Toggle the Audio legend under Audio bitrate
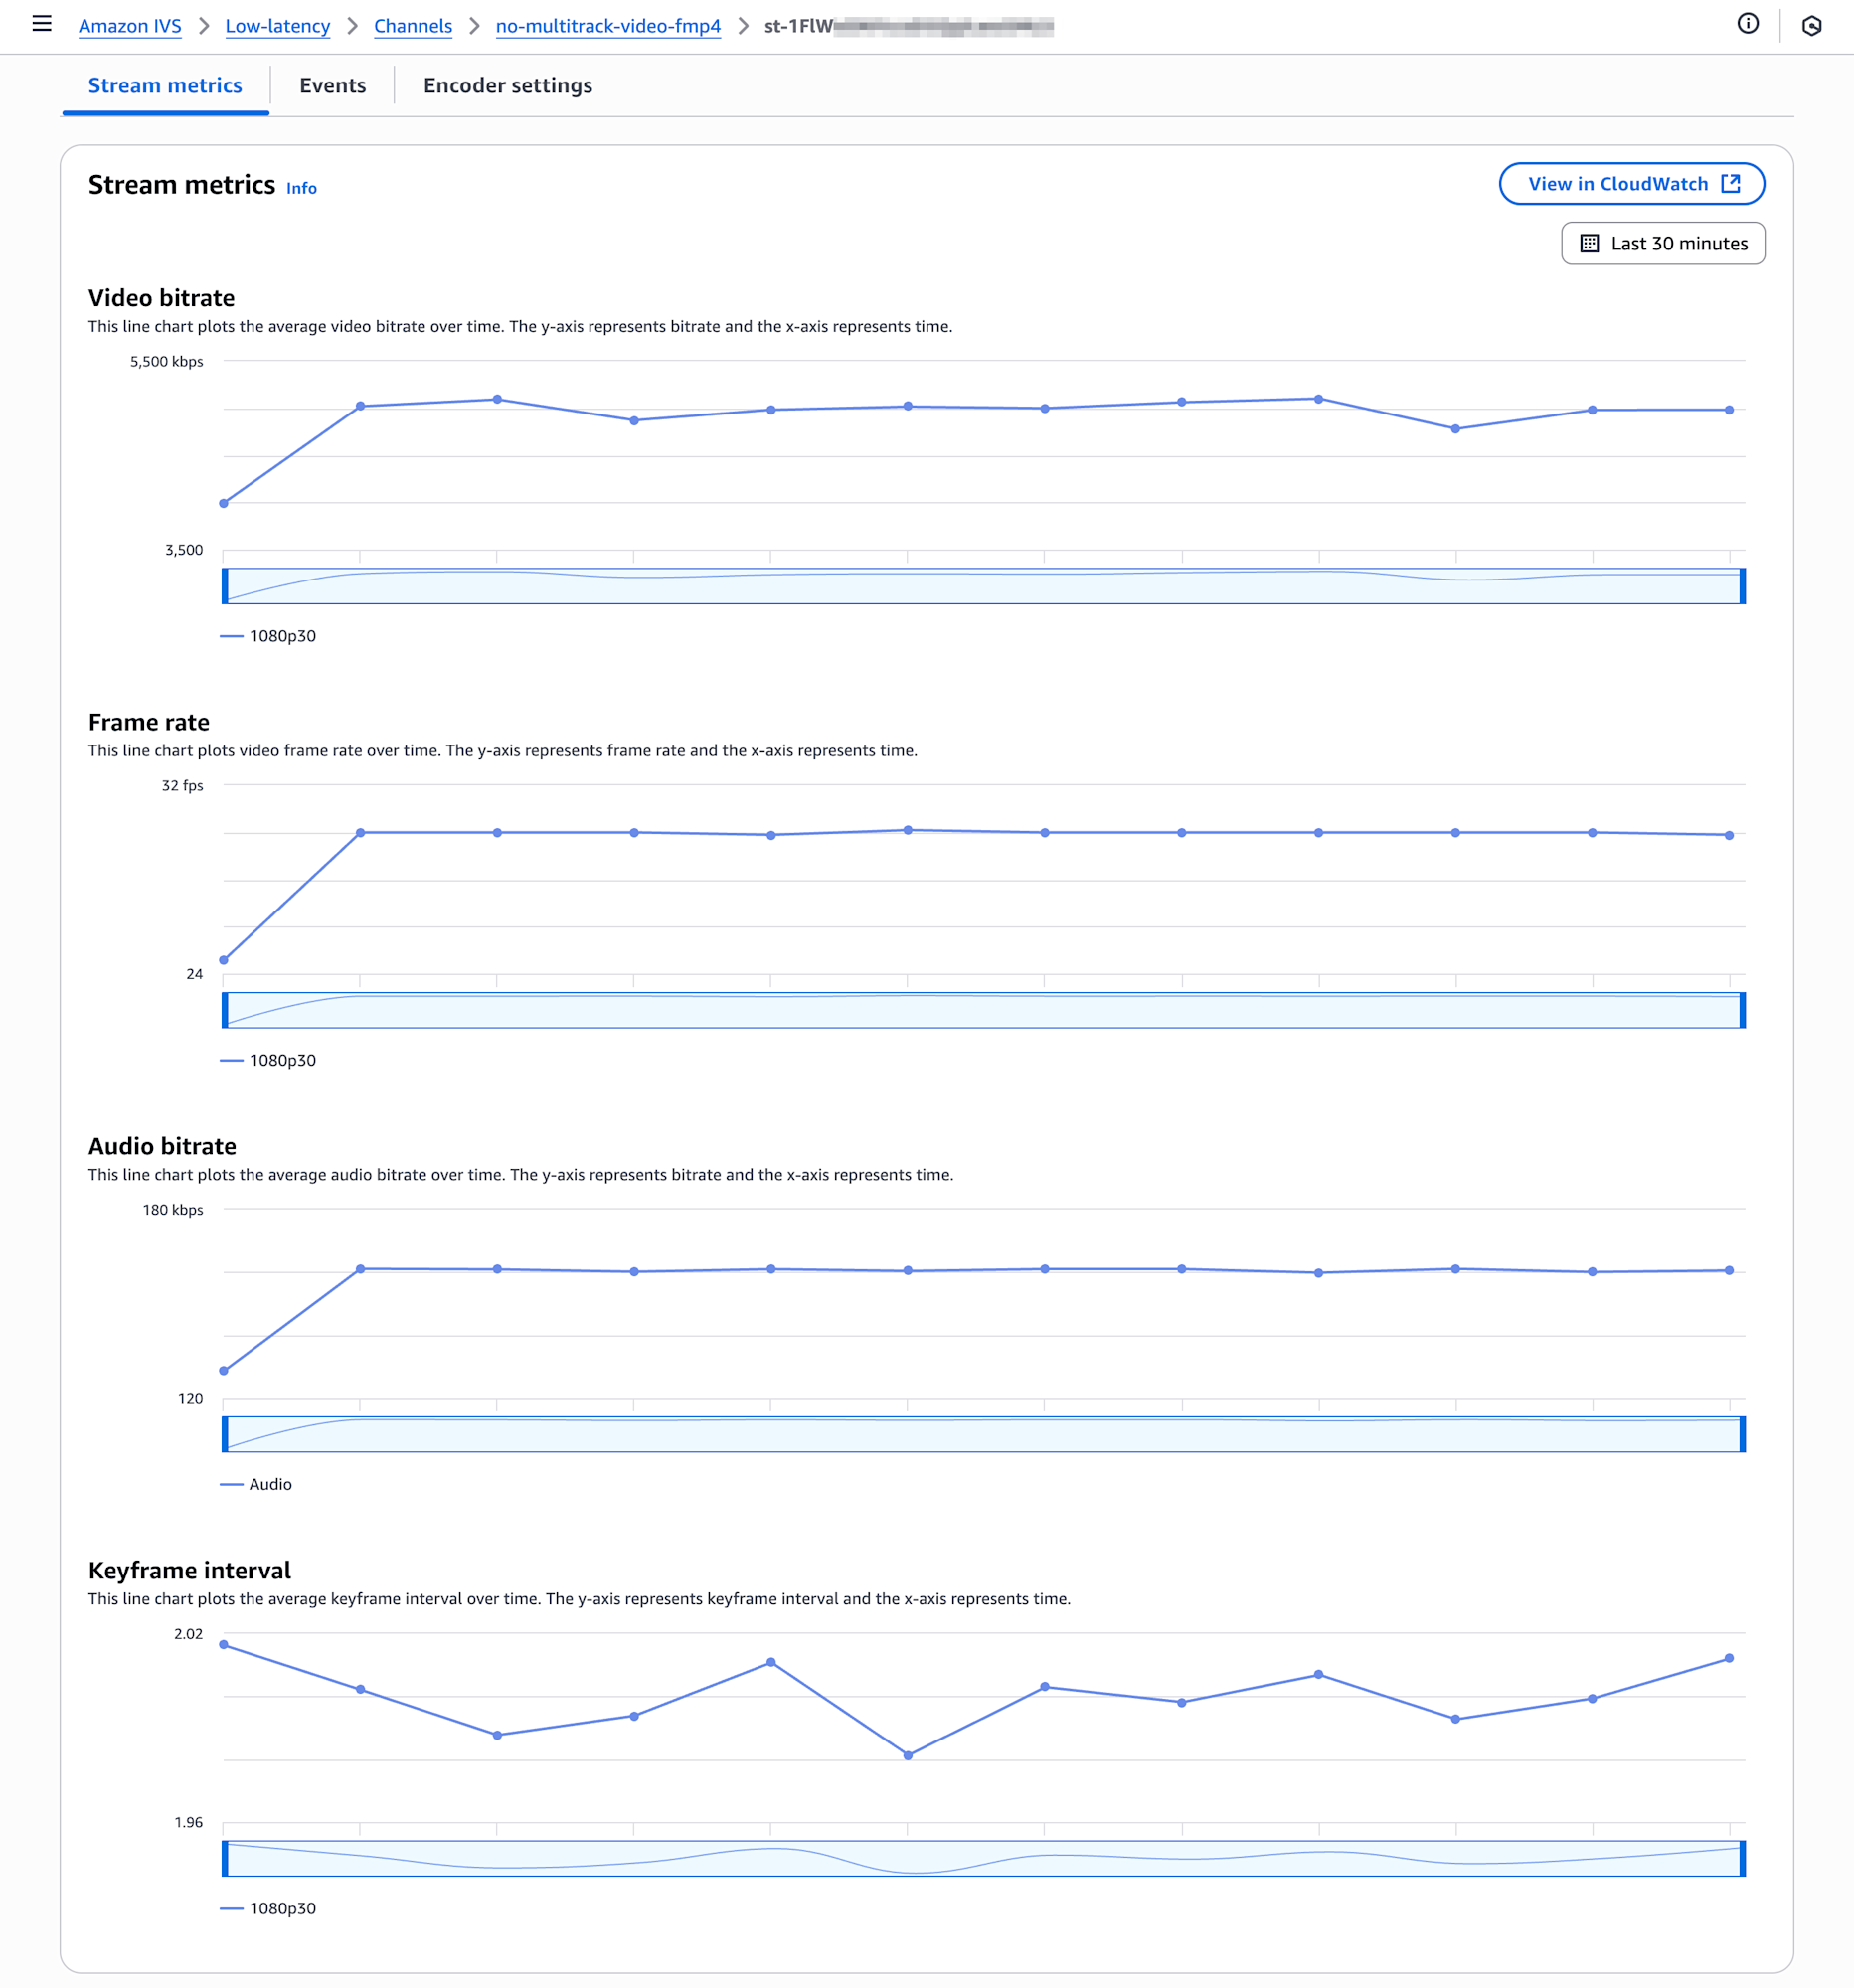The width and height of the screenshot is (1854, 1988). (256, 1484)
